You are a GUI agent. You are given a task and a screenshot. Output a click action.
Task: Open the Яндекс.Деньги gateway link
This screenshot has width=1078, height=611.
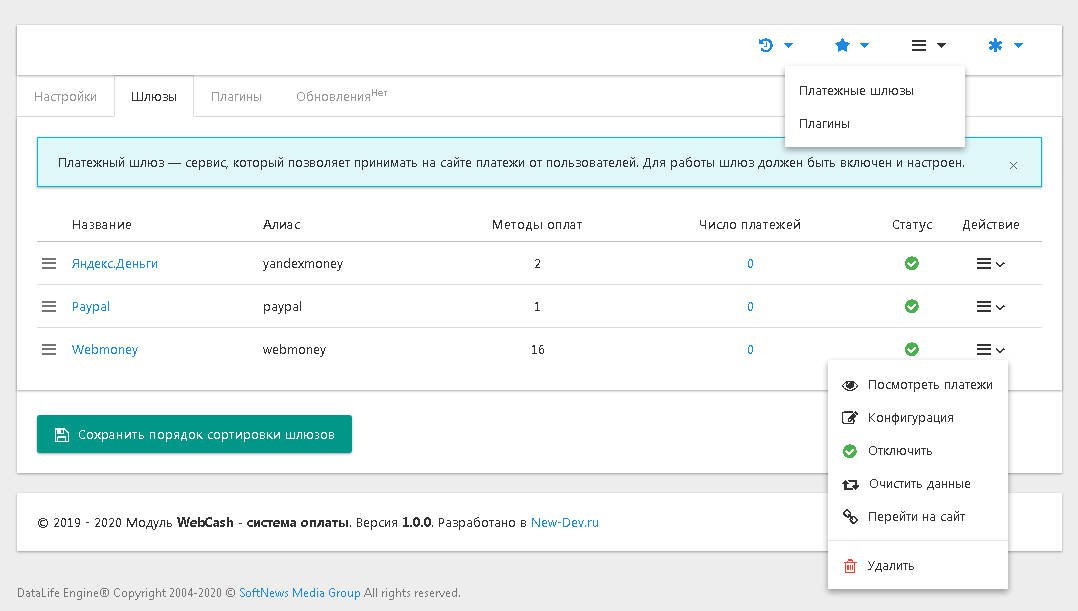click(115, 263)
